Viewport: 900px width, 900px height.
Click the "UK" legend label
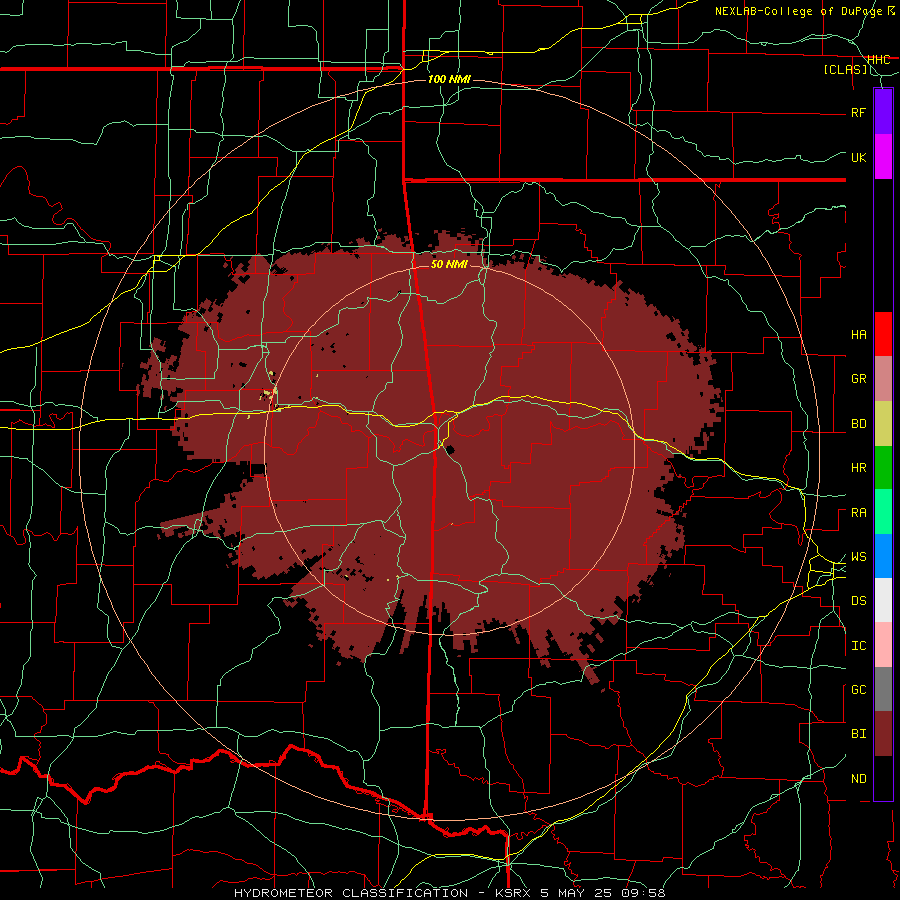[x=858, y=157]
